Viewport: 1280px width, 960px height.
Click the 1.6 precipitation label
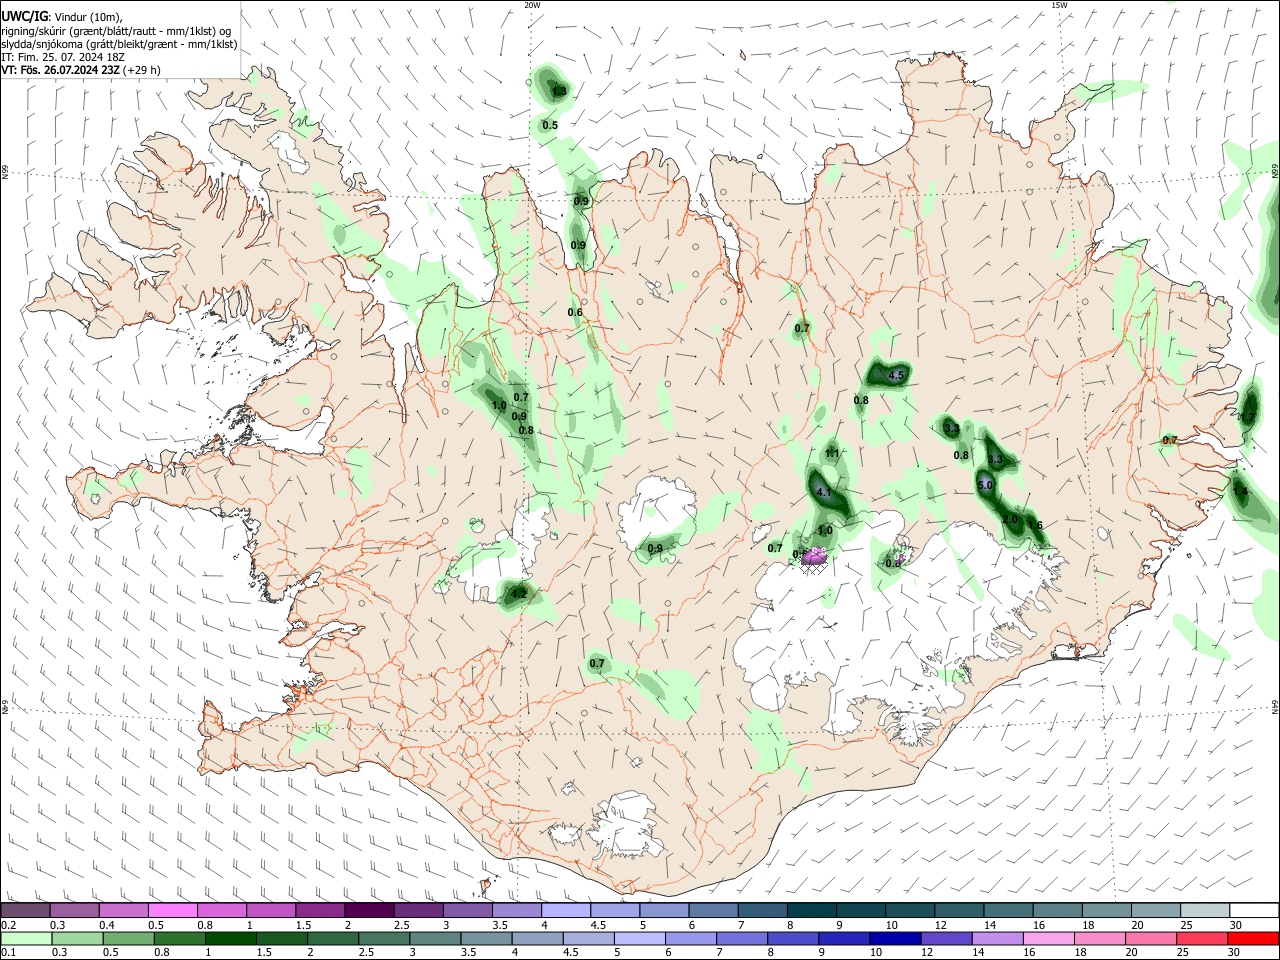point(1036,526)
